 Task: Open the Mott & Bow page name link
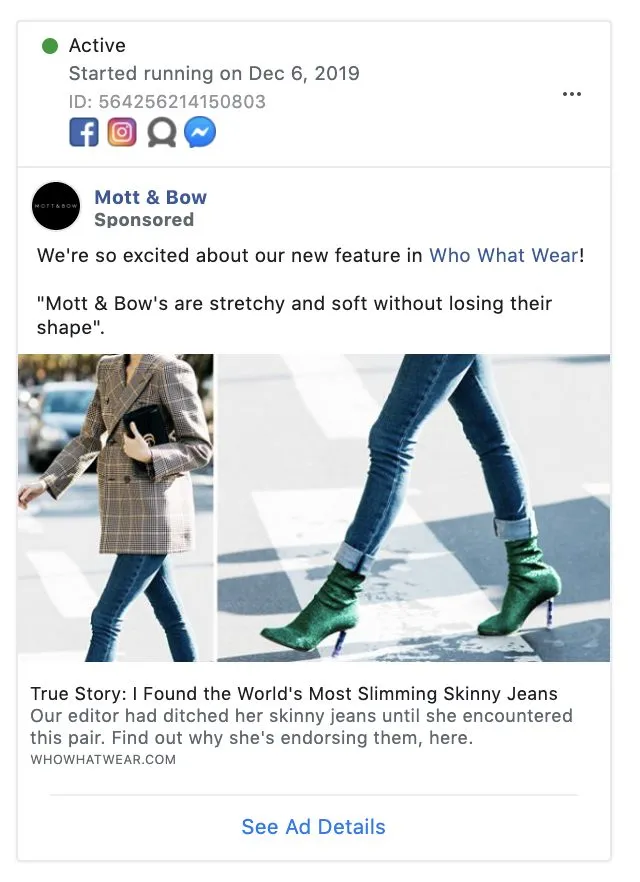[x=151, y=197]
